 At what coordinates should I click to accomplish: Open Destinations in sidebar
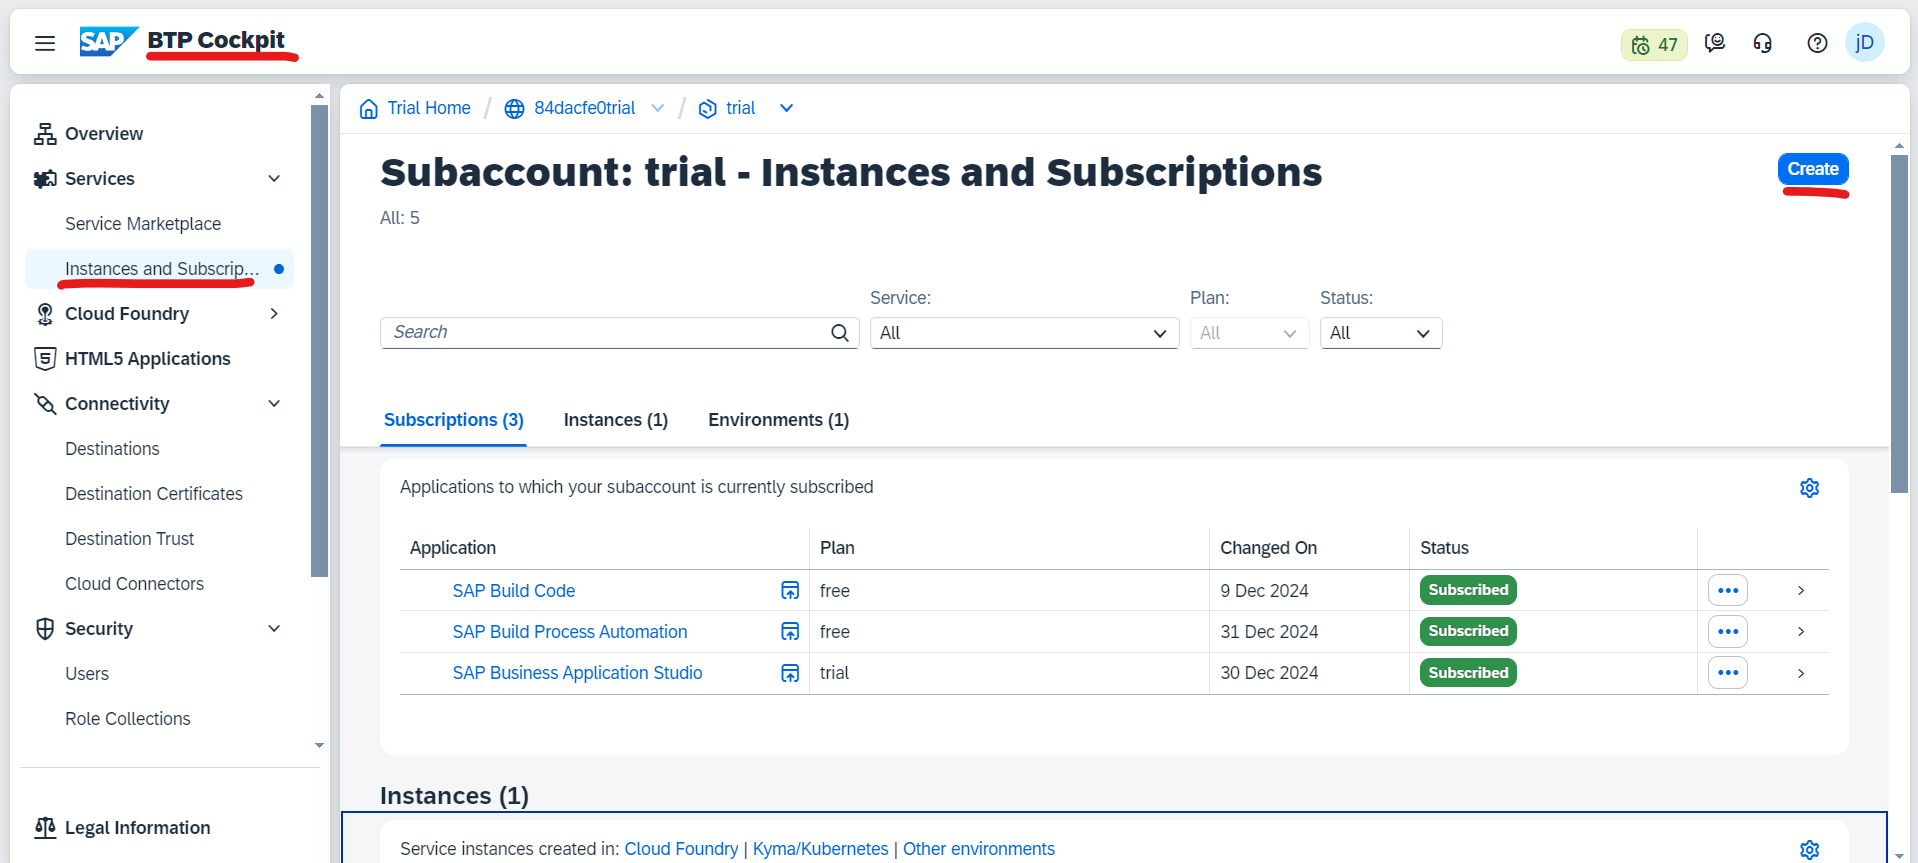112,449
